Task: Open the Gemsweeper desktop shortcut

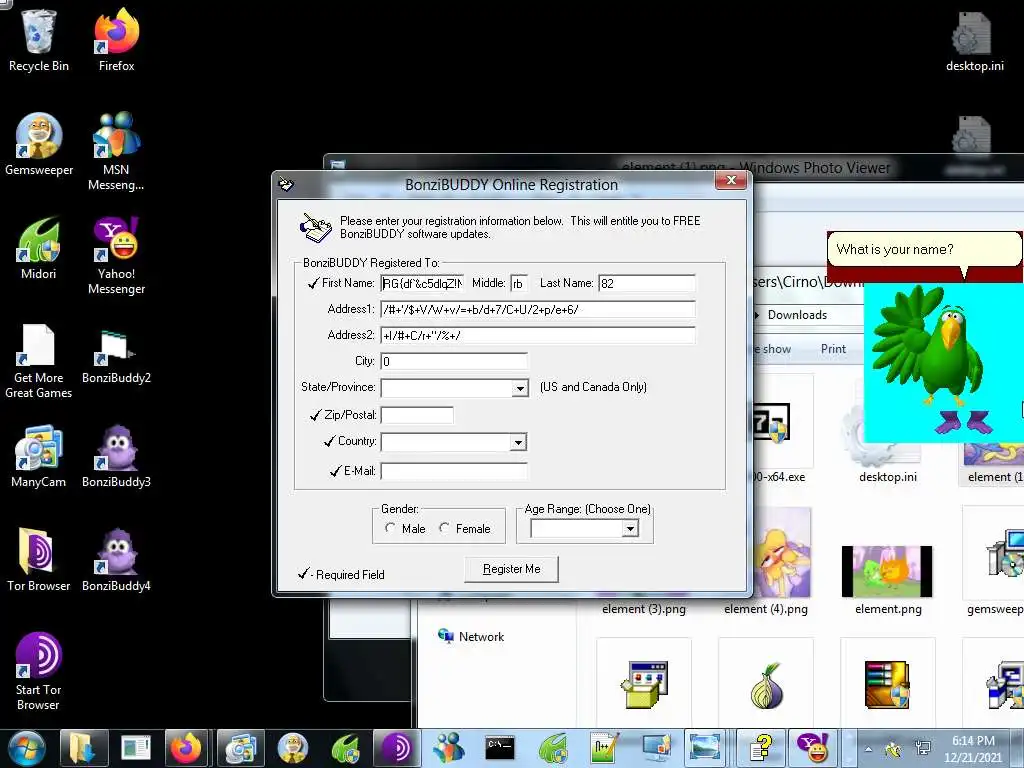Action: click(x=39, y=144)
